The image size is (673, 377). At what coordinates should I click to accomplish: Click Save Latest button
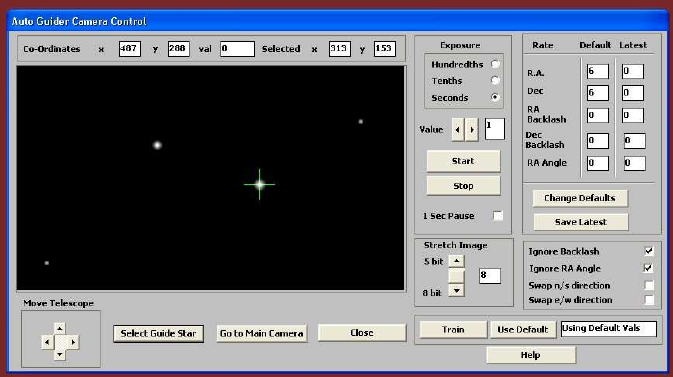click(581, 222)
